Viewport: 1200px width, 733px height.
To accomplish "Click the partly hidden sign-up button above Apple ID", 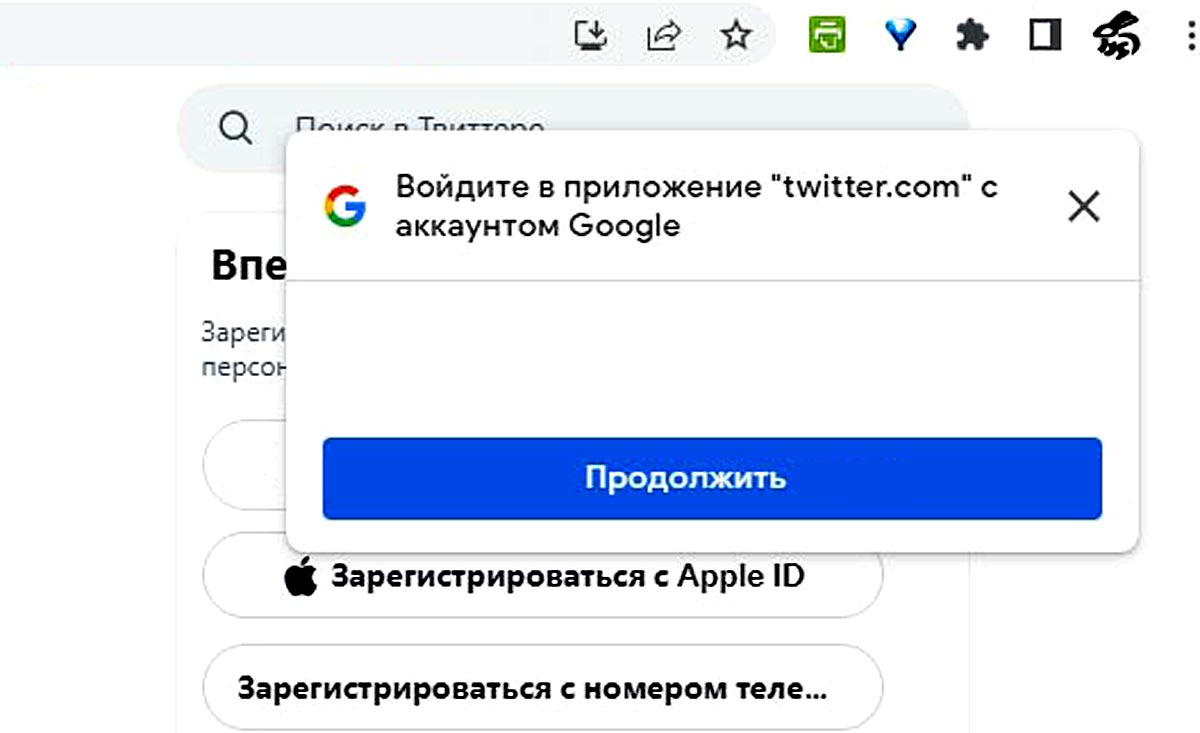I will [244, 465].
